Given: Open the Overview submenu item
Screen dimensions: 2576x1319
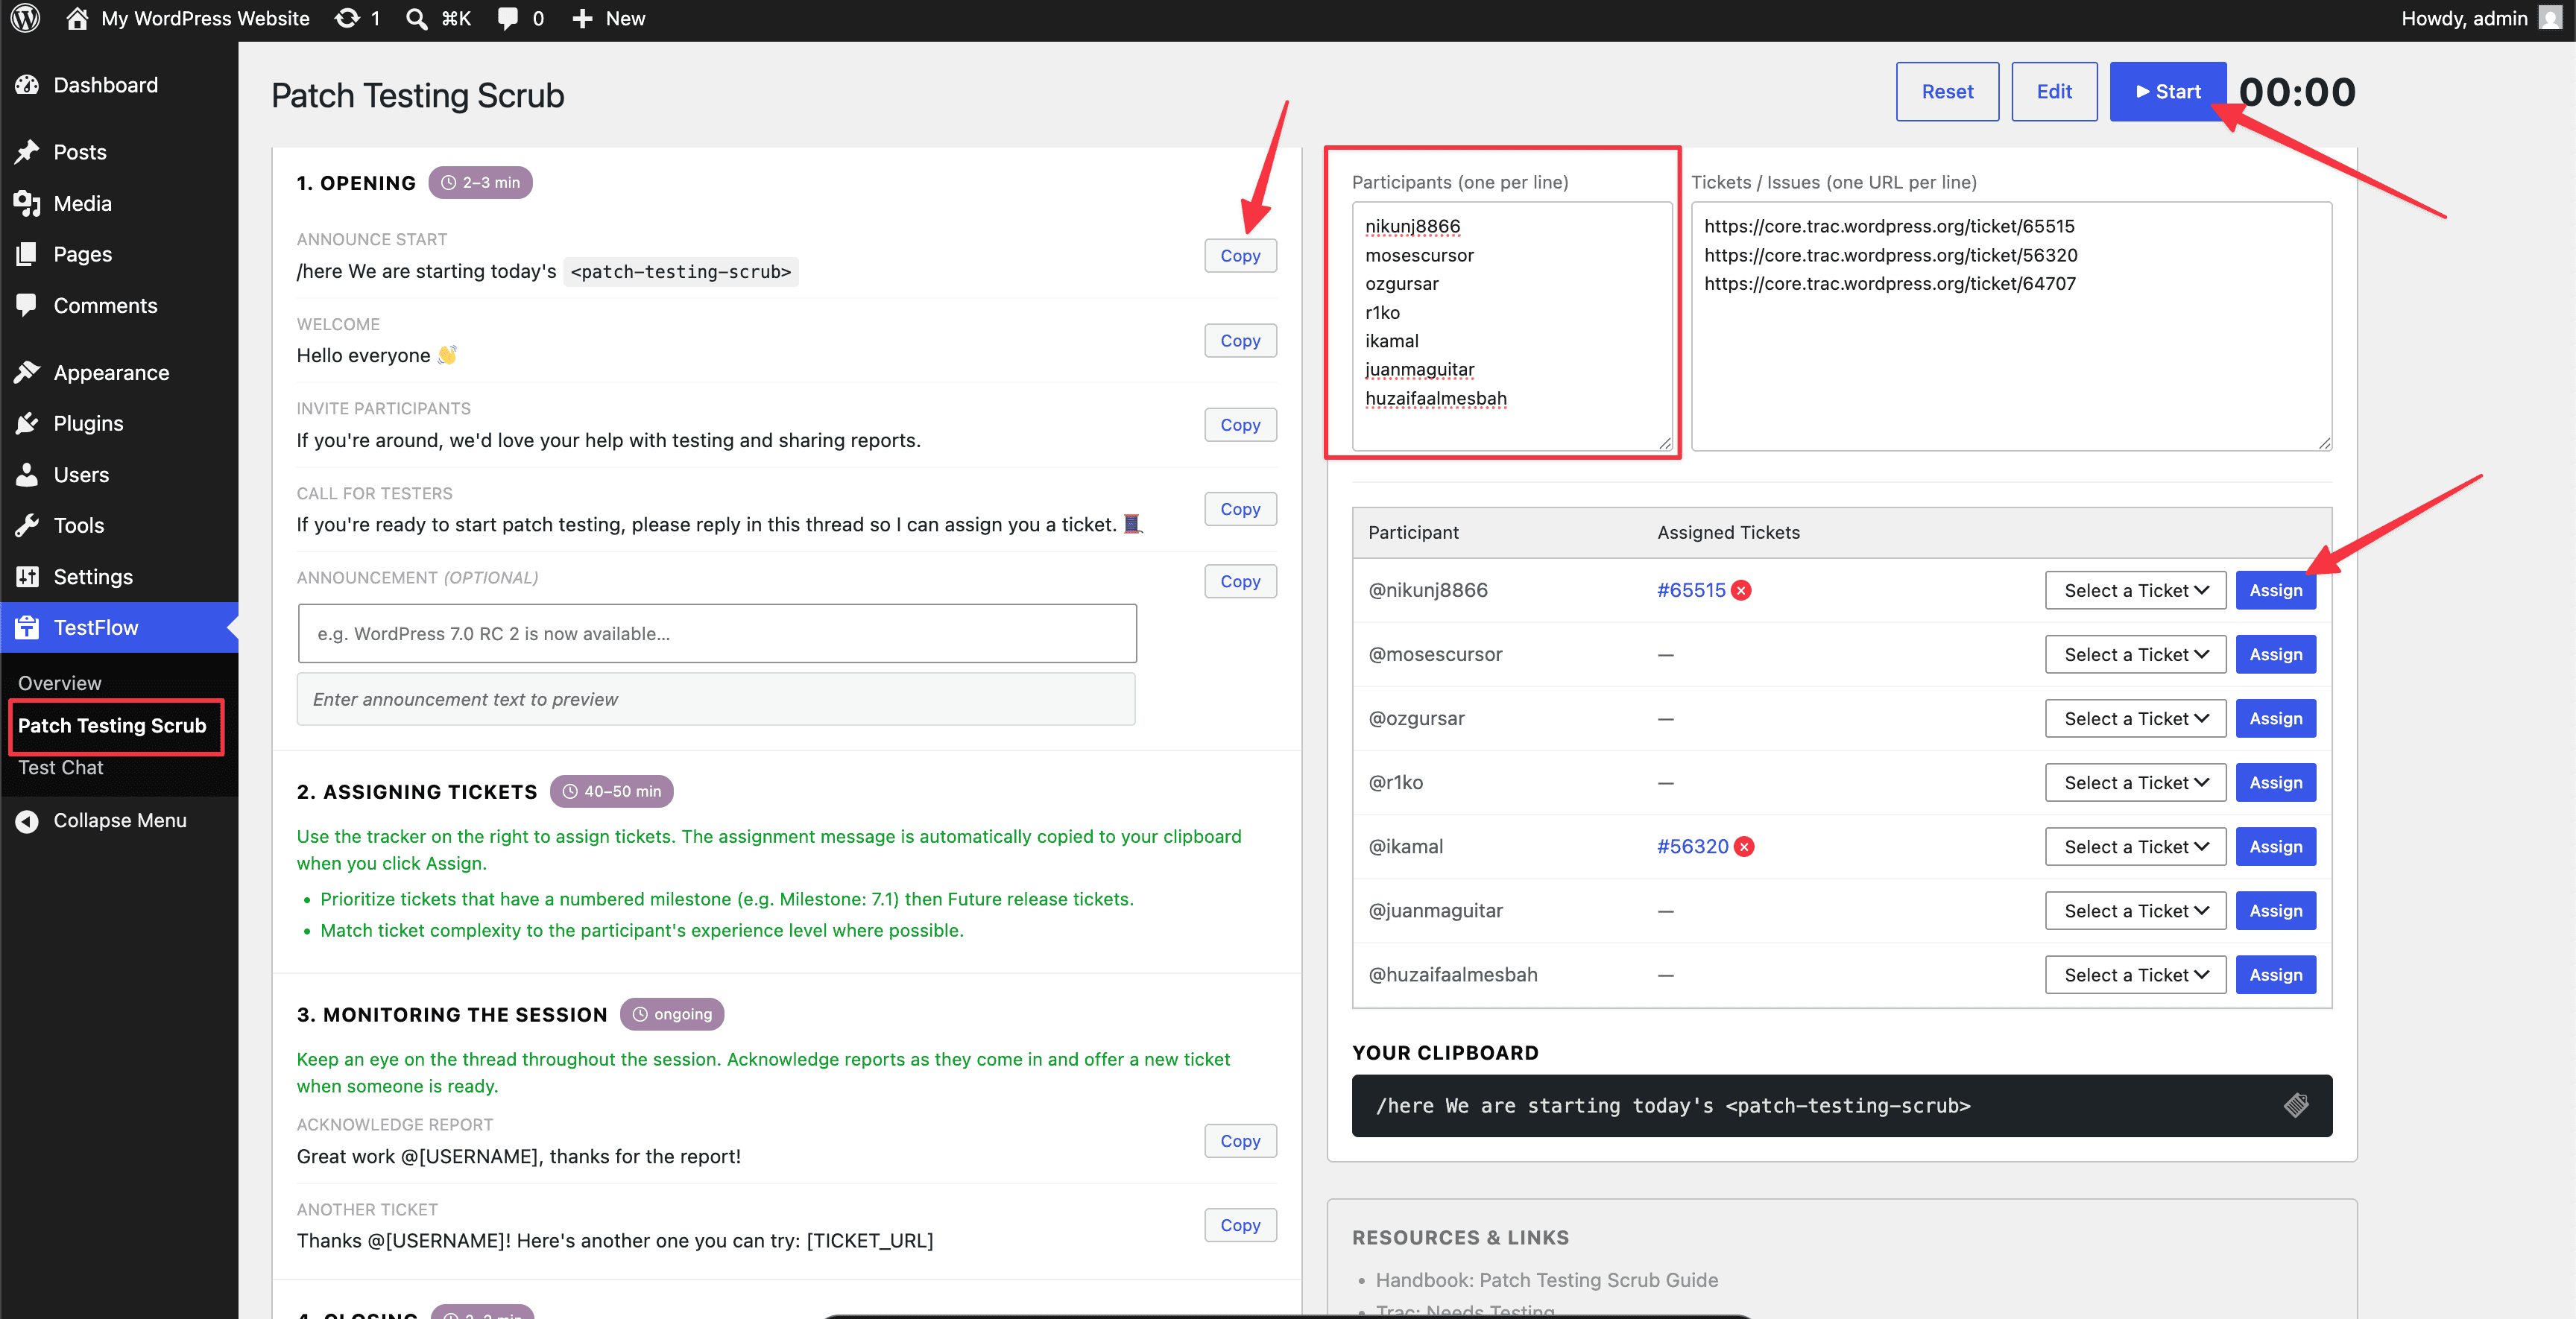Looking at the screenshot, I should click(x=59, y=683).
